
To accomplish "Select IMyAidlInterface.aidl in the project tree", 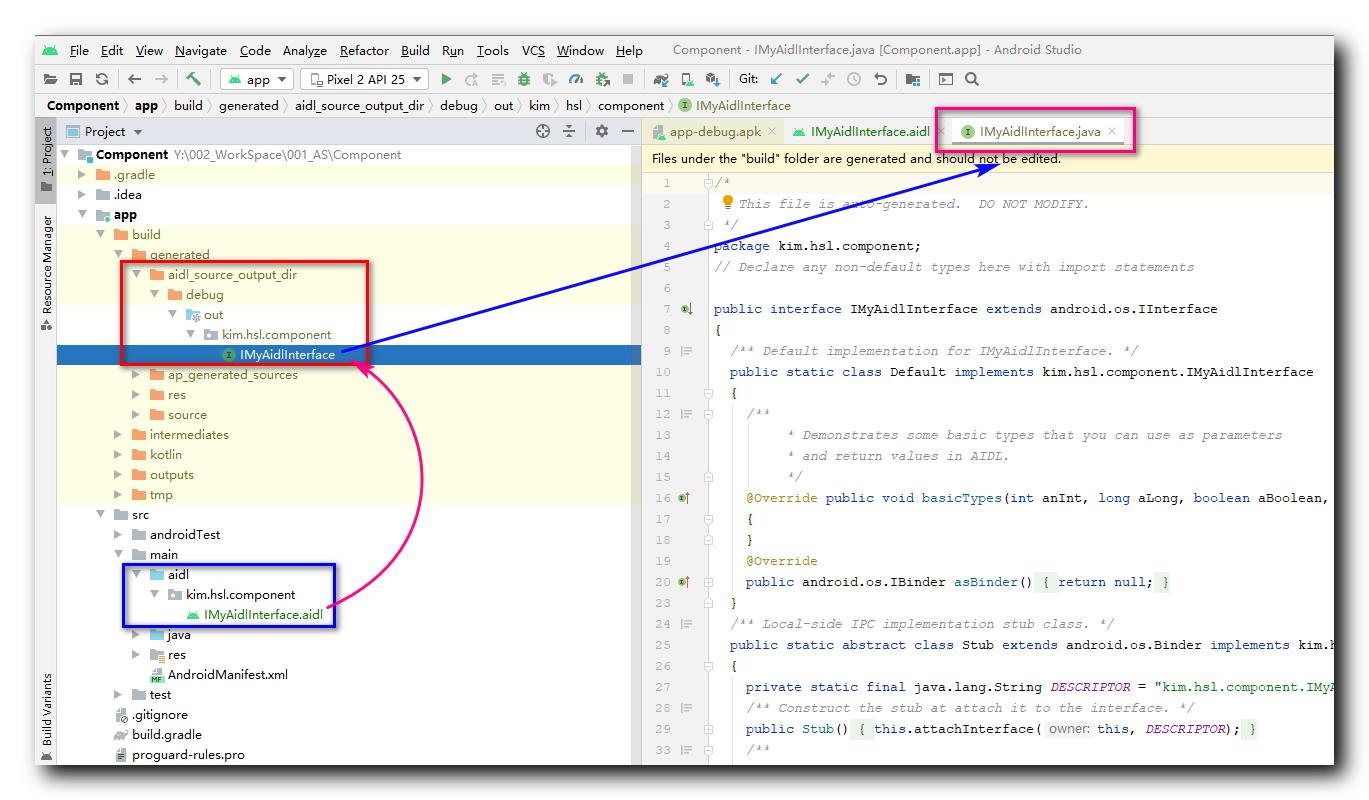I will click(263, 614).
